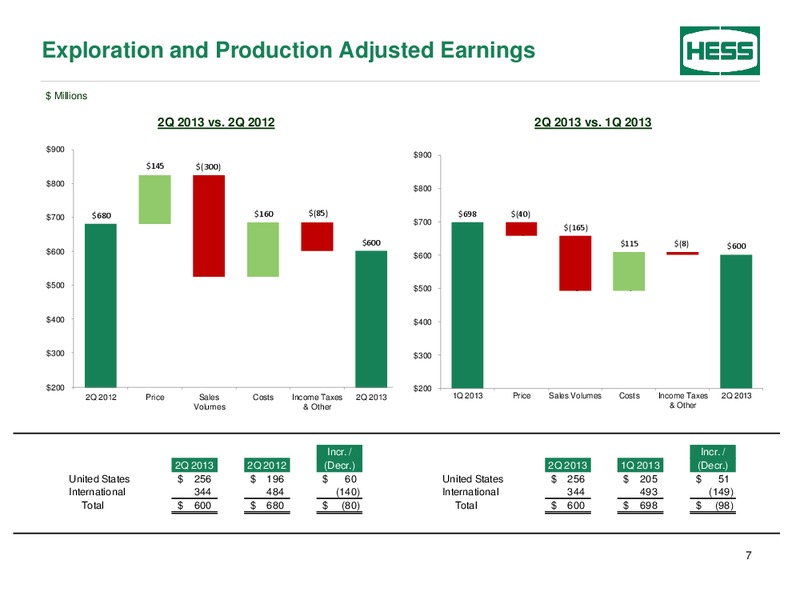Select the "484" International cell
This screenshot has width=800, height=600.
click(x=274, y=492)
